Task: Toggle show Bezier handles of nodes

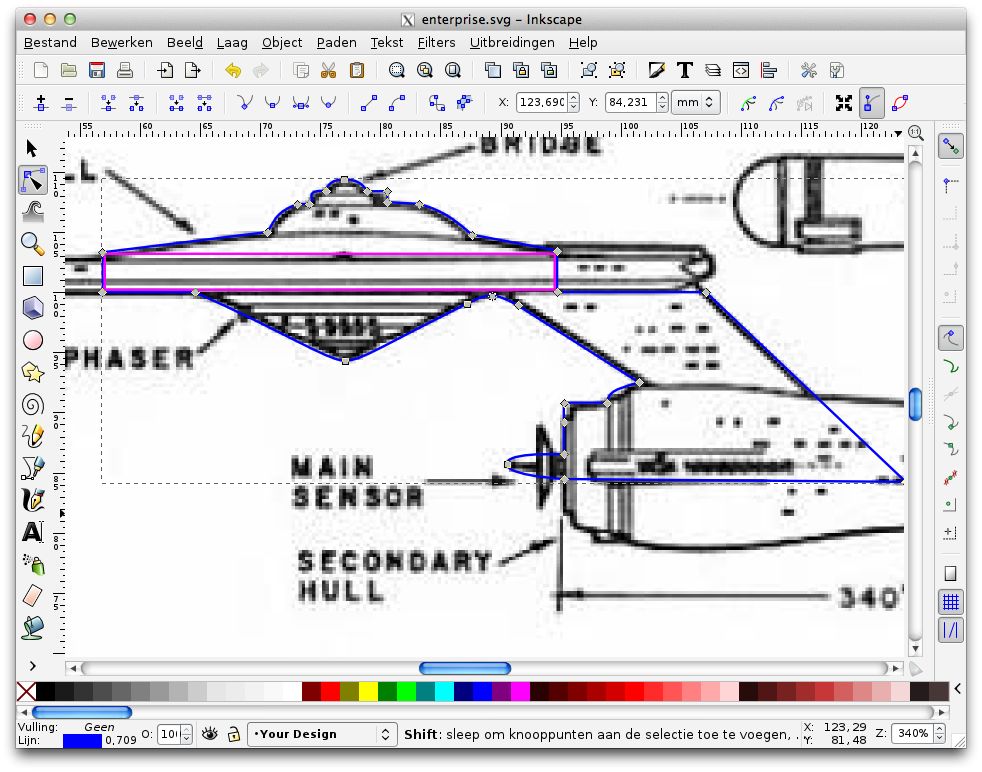Action: click(871, 103)
